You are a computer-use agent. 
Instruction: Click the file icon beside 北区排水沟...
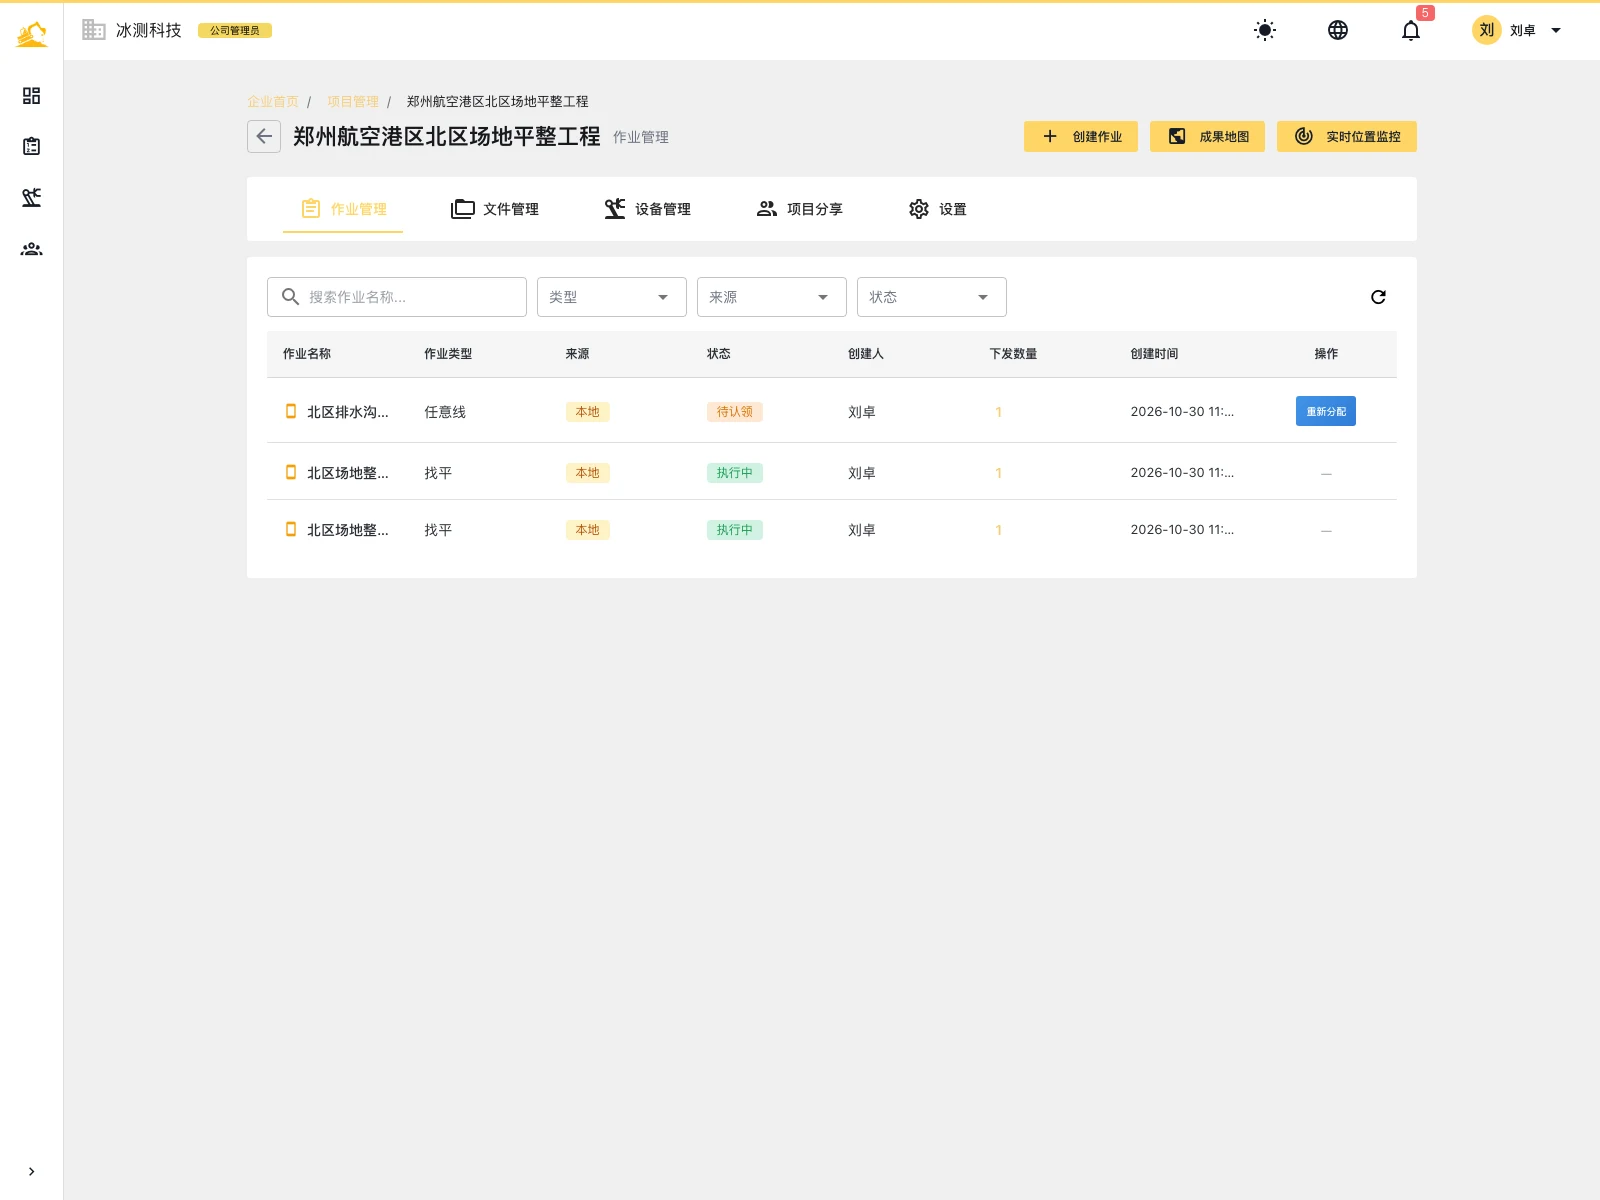pos(291,411)
